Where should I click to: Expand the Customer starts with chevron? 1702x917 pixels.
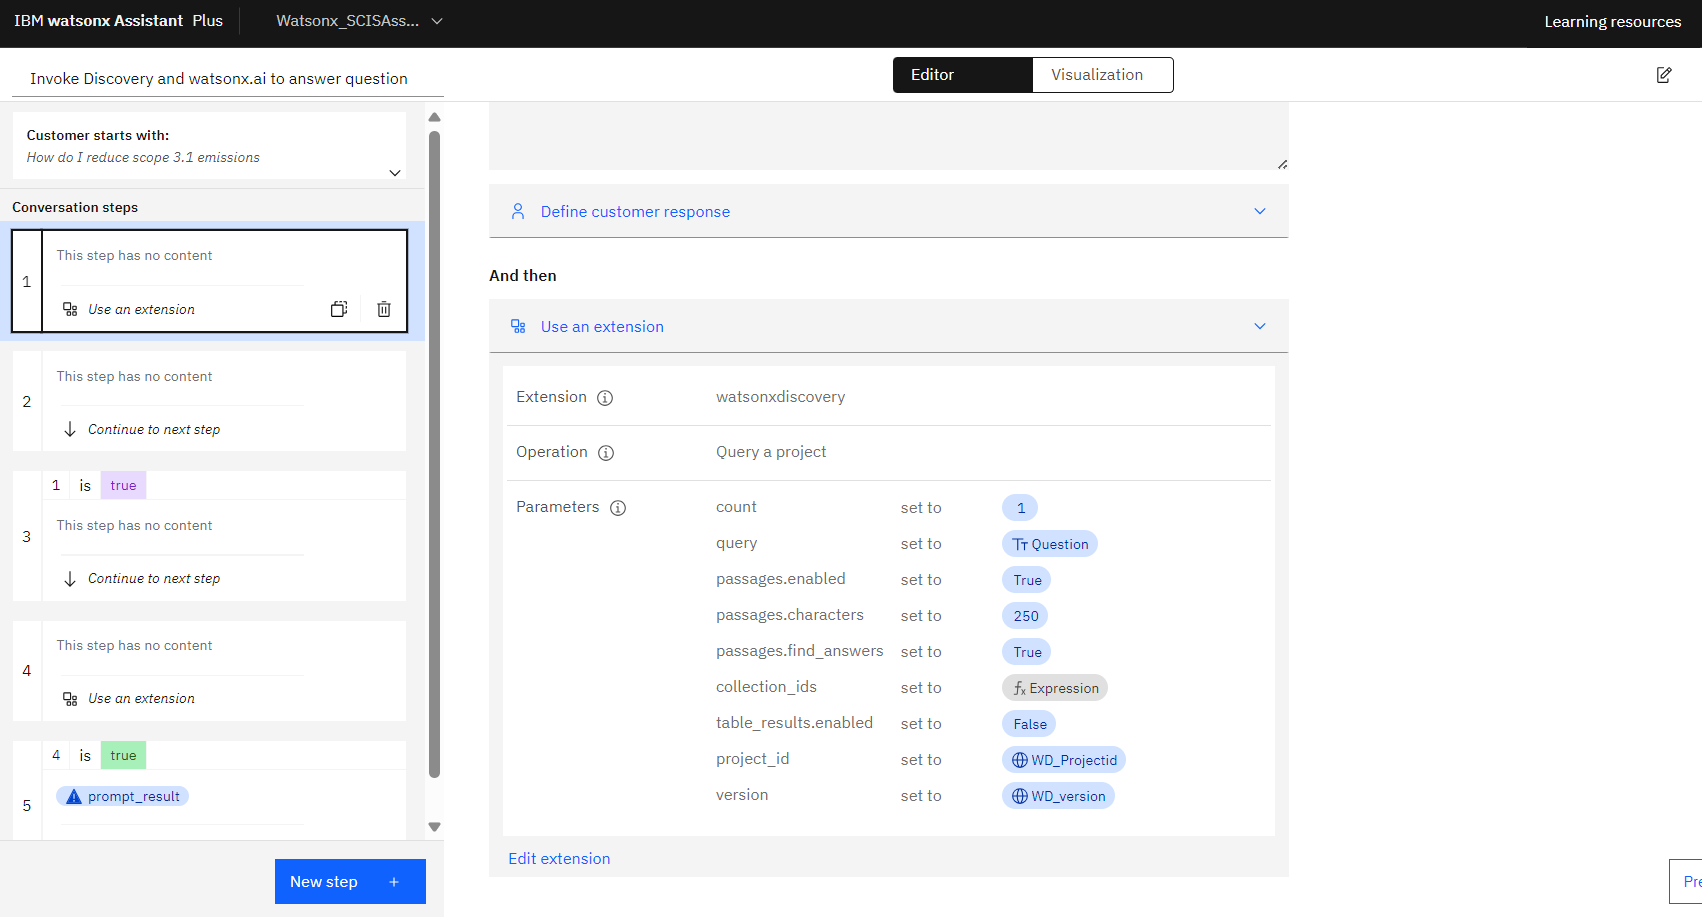395,173
